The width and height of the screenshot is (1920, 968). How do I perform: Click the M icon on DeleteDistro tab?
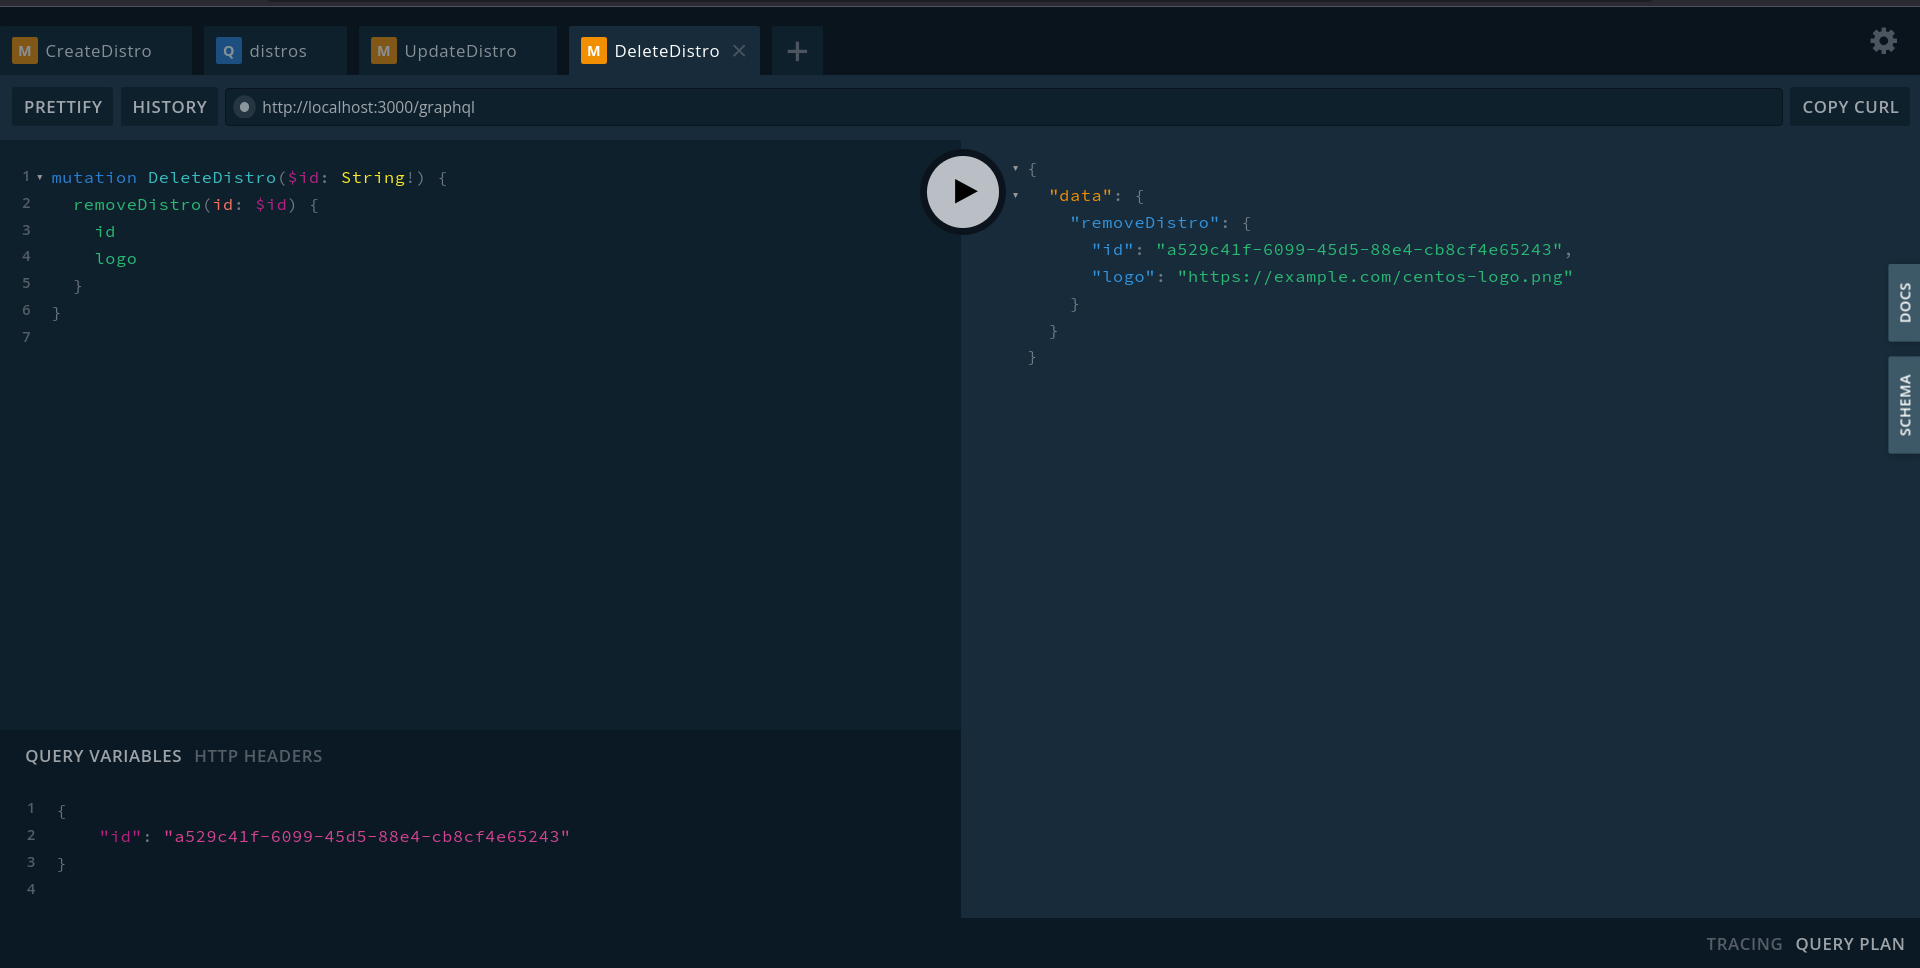click(594, 51)
